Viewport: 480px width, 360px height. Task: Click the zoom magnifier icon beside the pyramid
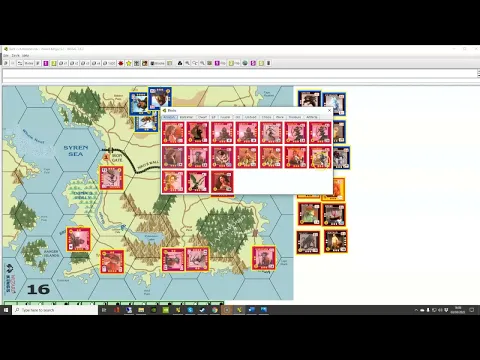click(187, 63)
